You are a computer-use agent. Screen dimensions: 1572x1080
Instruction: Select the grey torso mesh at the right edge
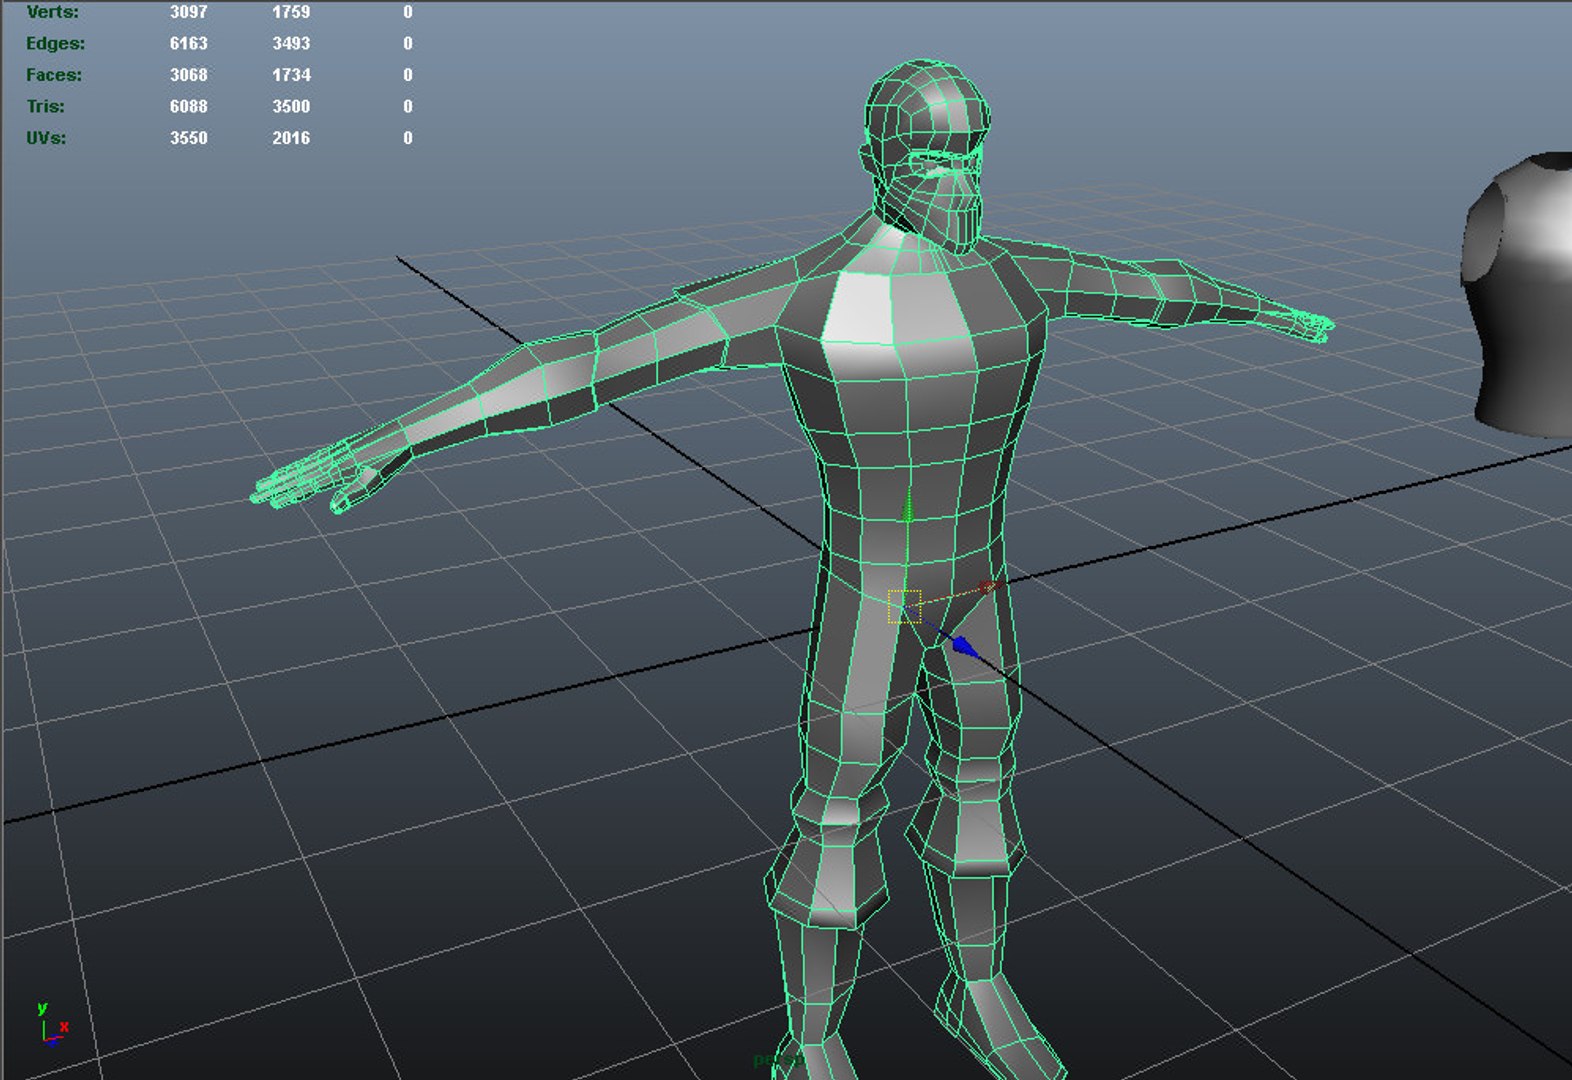click(1518, 295)
